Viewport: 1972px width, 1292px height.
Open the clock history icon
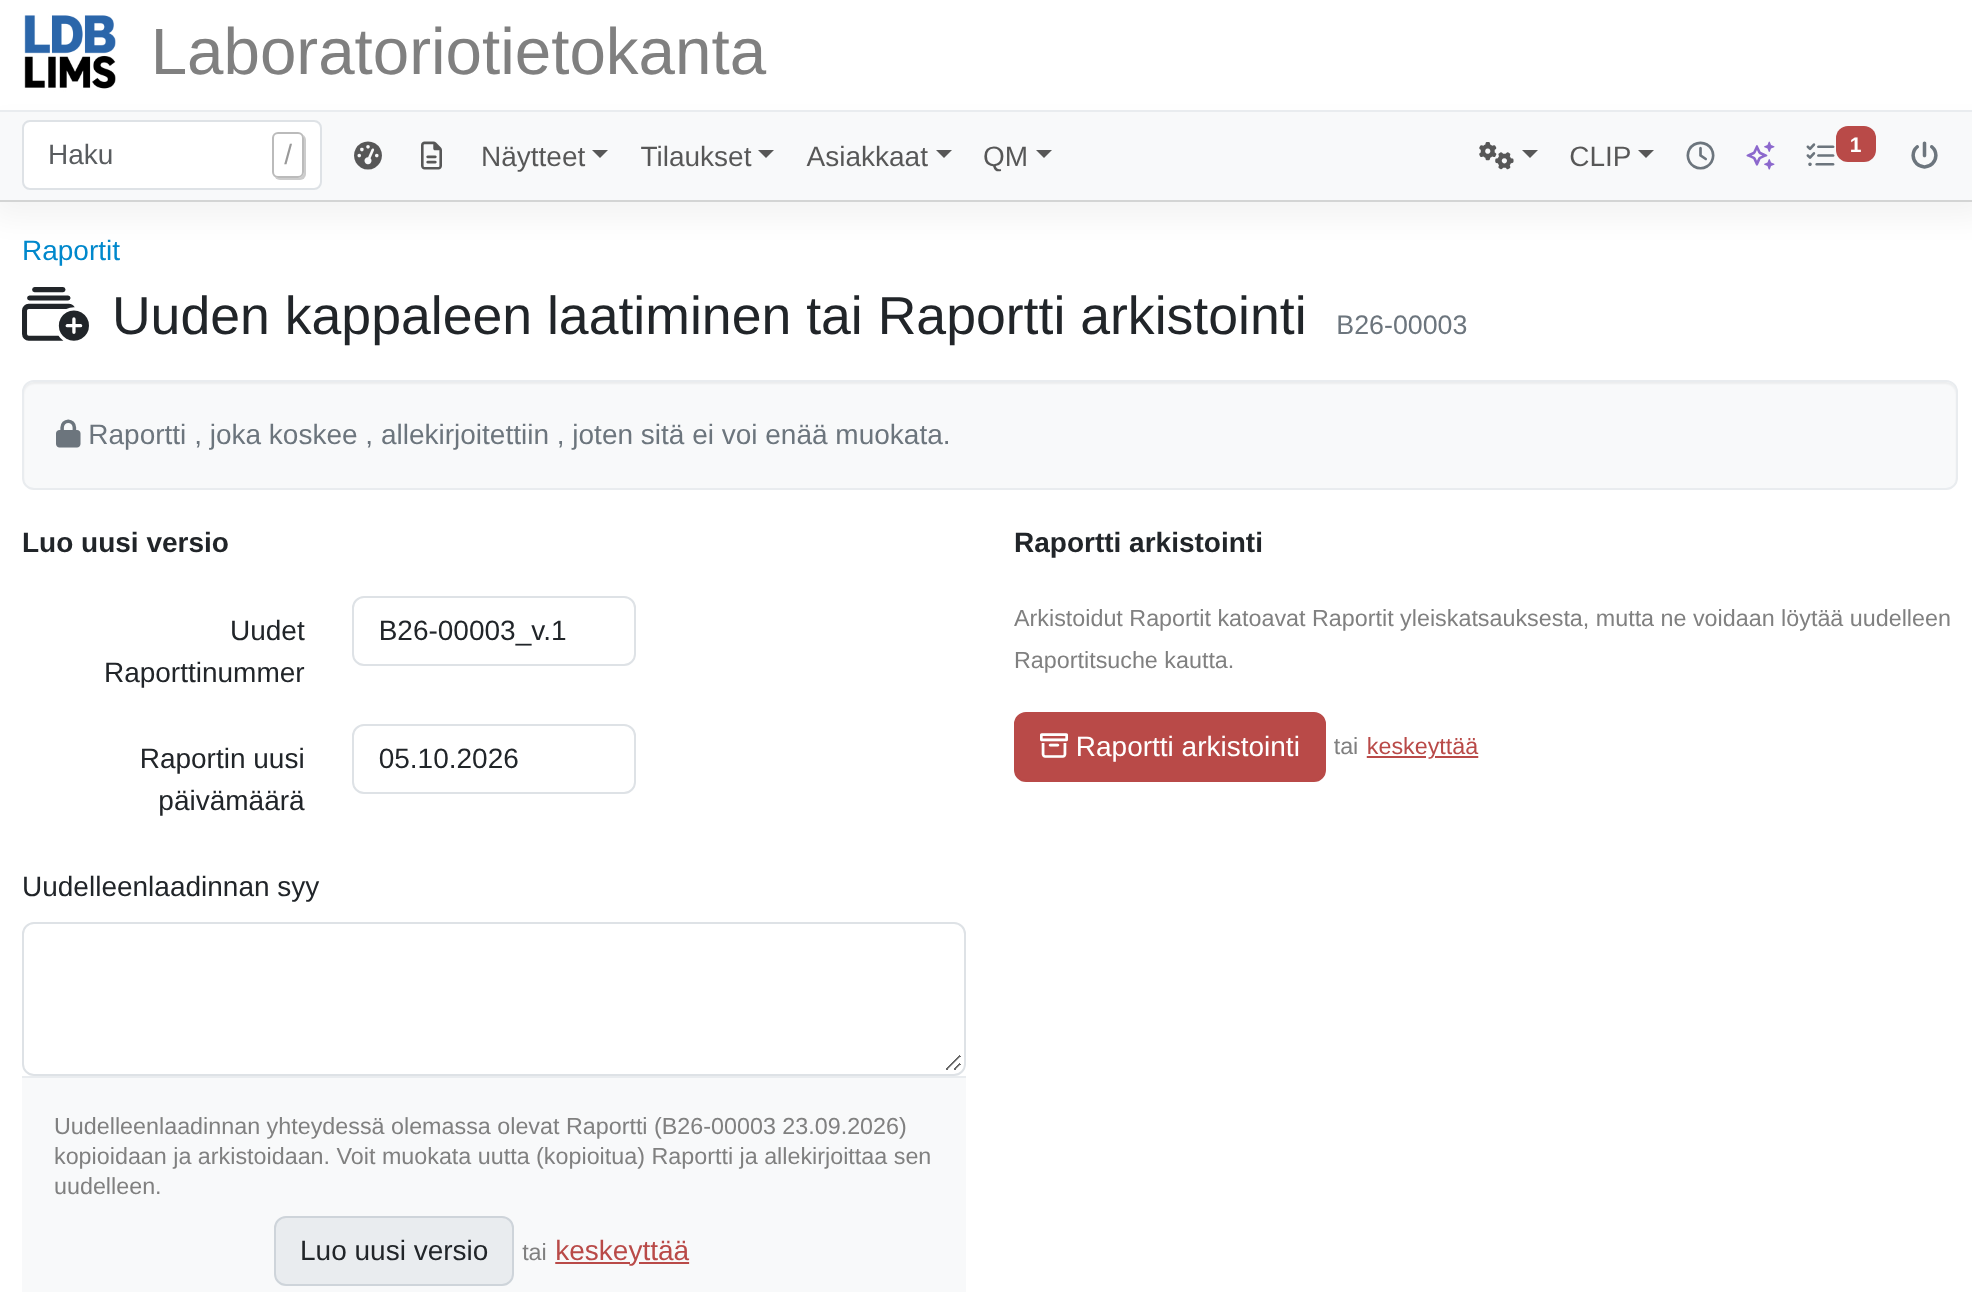[1700, 156]
